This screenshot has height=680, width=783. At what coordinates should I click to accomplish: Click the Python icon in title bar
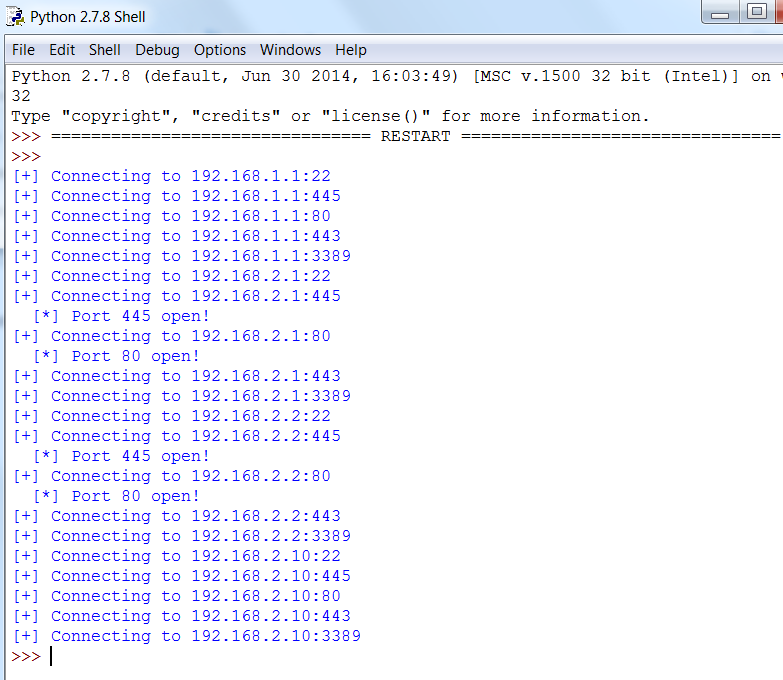[x=15, y=16]
